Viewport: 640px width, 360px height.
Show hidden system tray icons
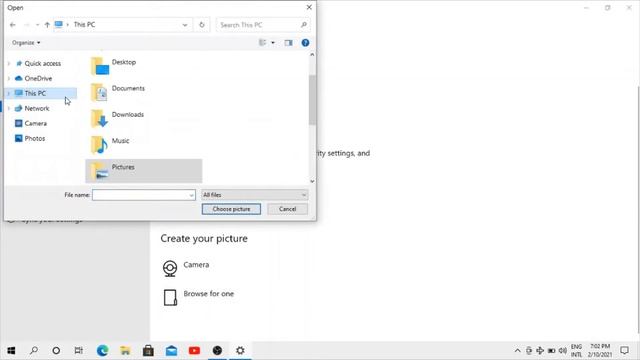click(518, 350)
